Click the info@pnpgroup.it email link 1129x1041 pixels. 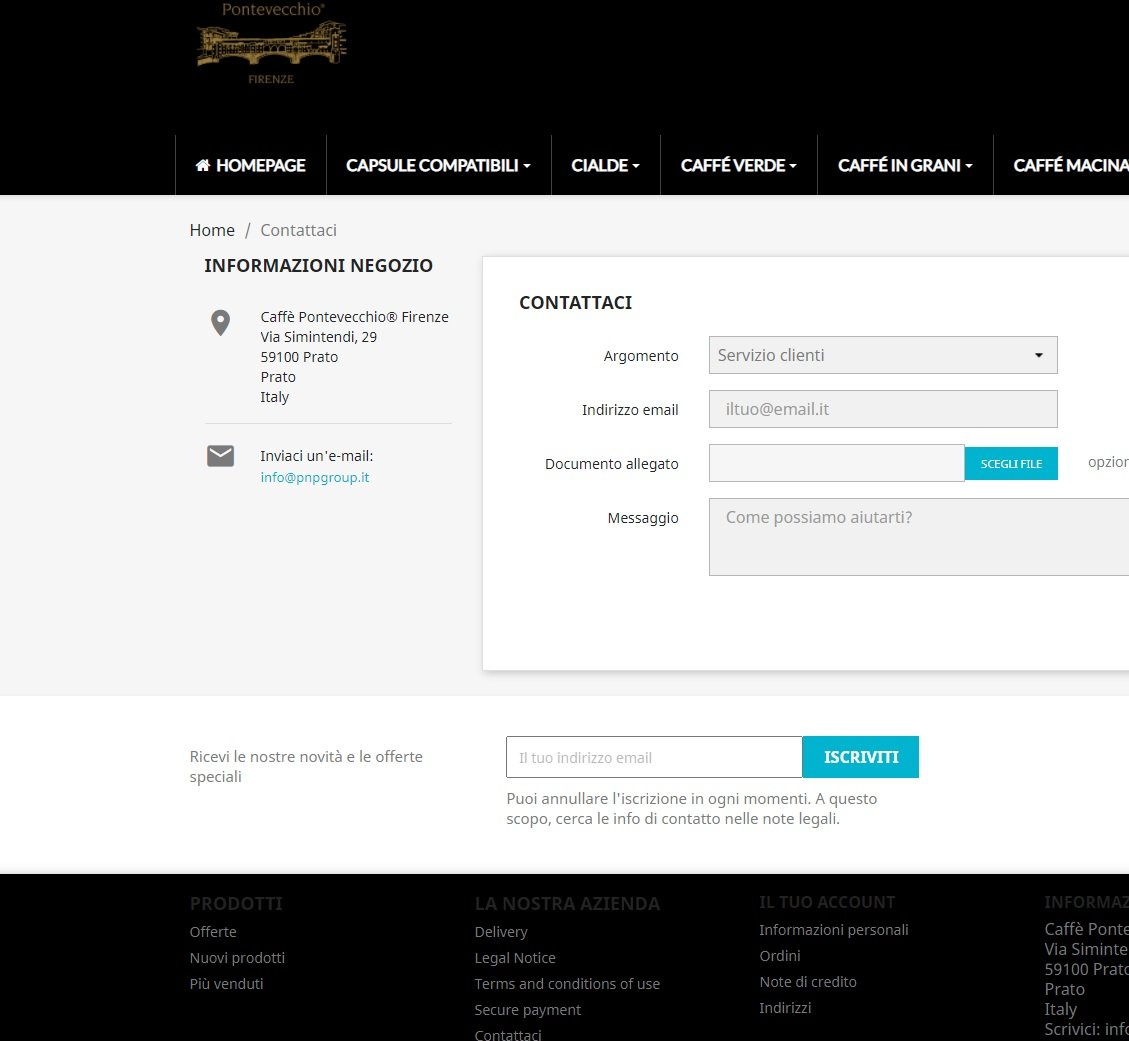pyautogui.click(x=315, y=477)
